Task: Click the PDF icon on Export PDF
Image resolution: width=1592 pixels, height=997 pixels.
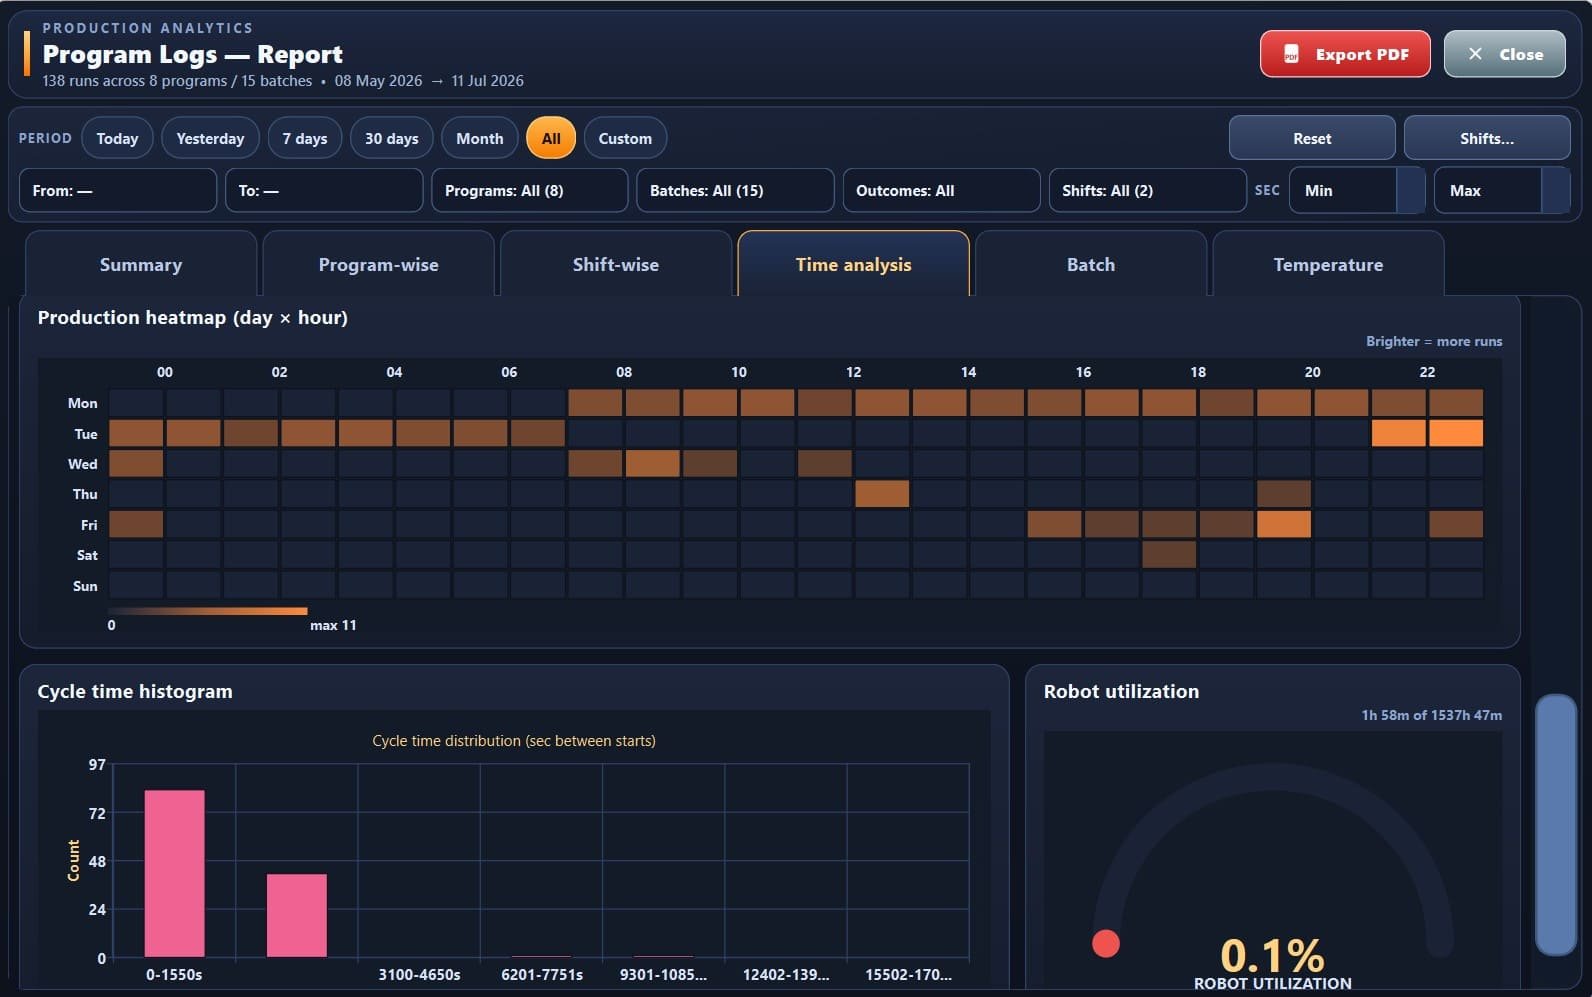Action: 1291,54
